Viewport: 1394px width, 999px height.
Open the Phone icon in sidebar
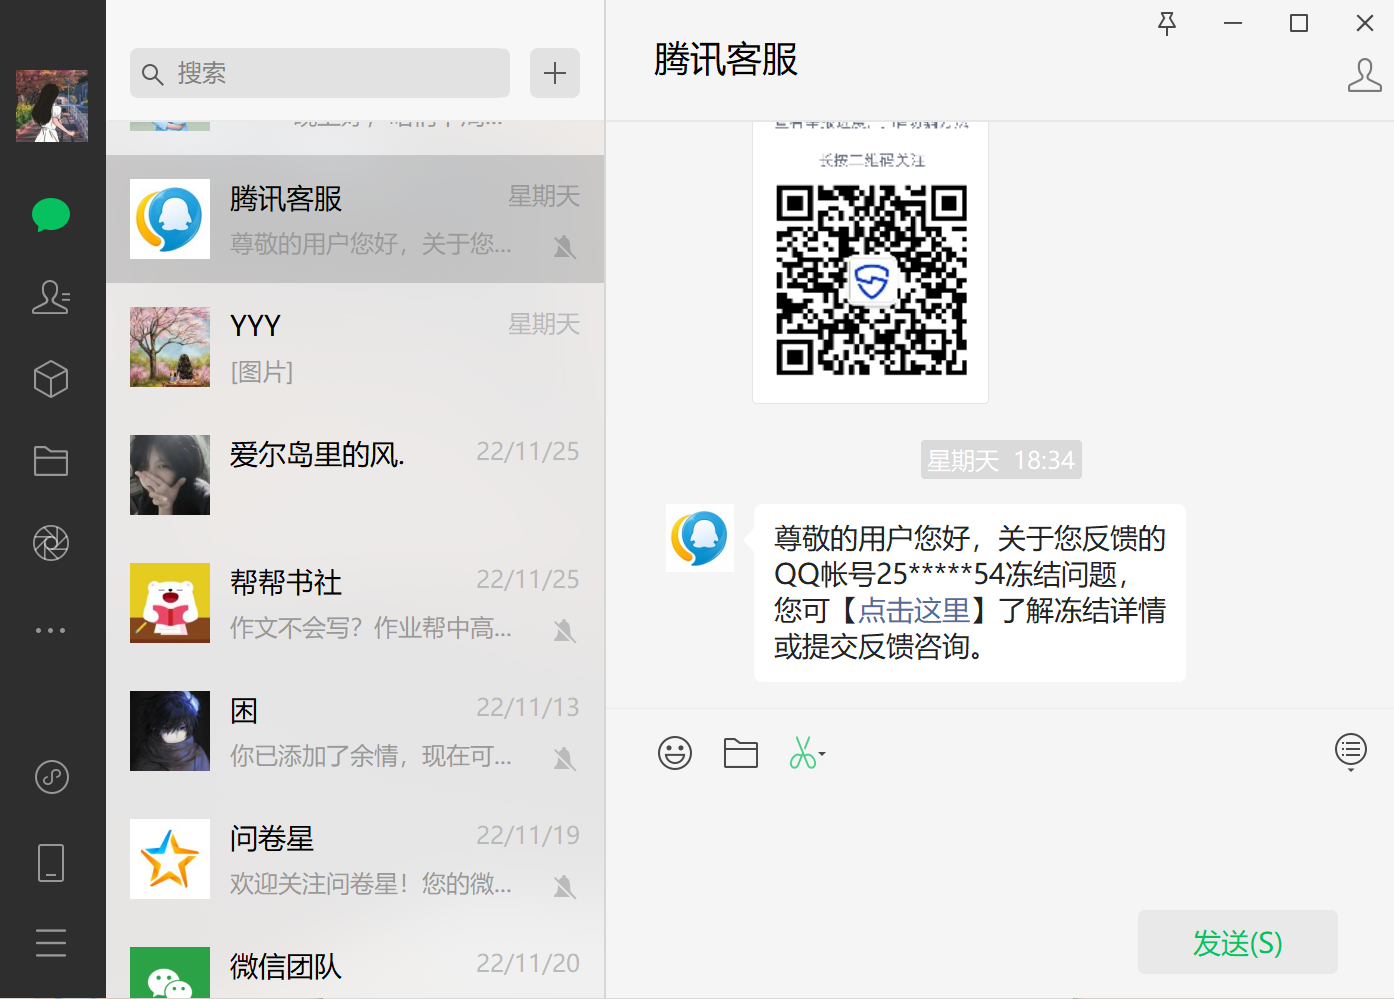tap(51, 862)
